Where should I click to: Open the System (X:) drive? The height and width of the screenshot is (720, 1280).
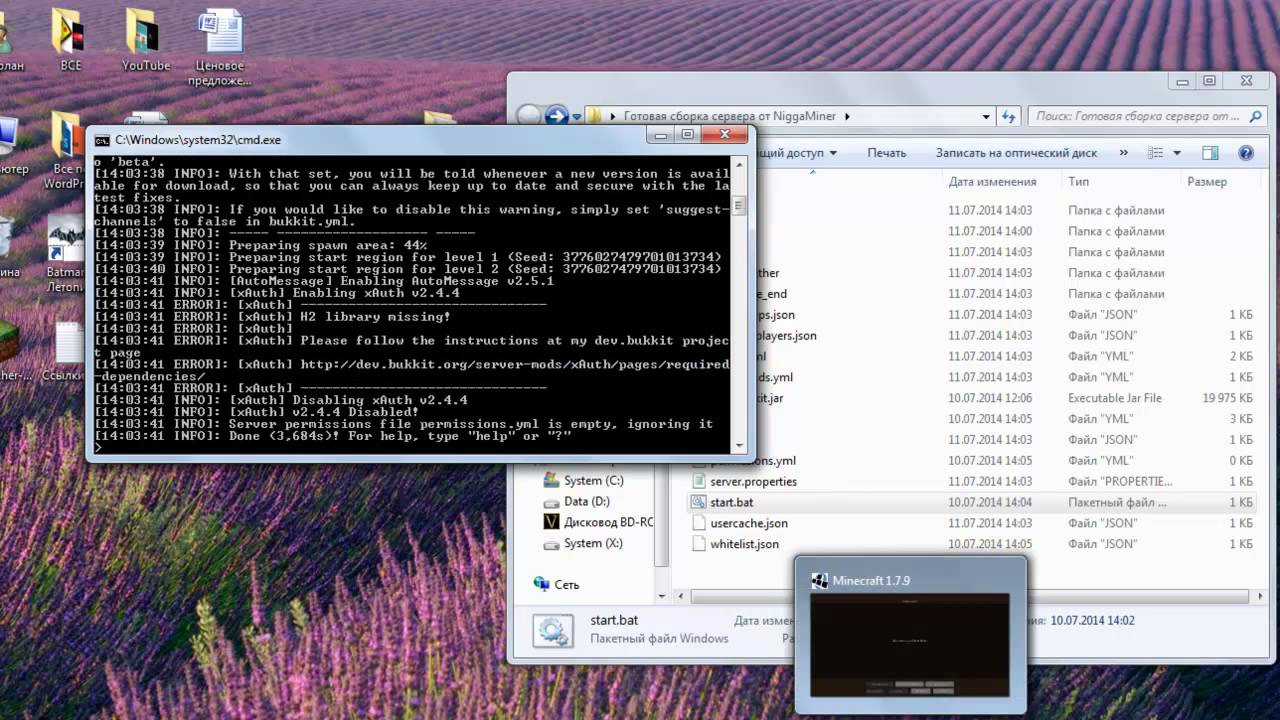(583, 543)
